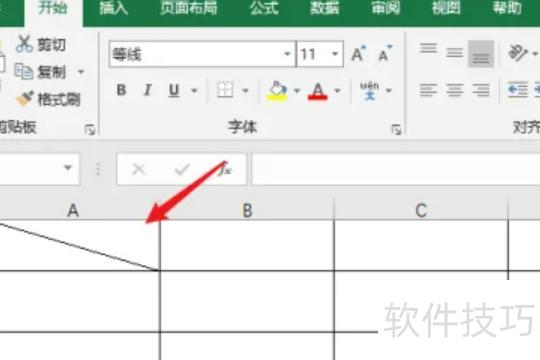This screenshot has height=360, width=540.
Task: Click the phonetic guide (wén) icon
Action: (x=370, y=90)
